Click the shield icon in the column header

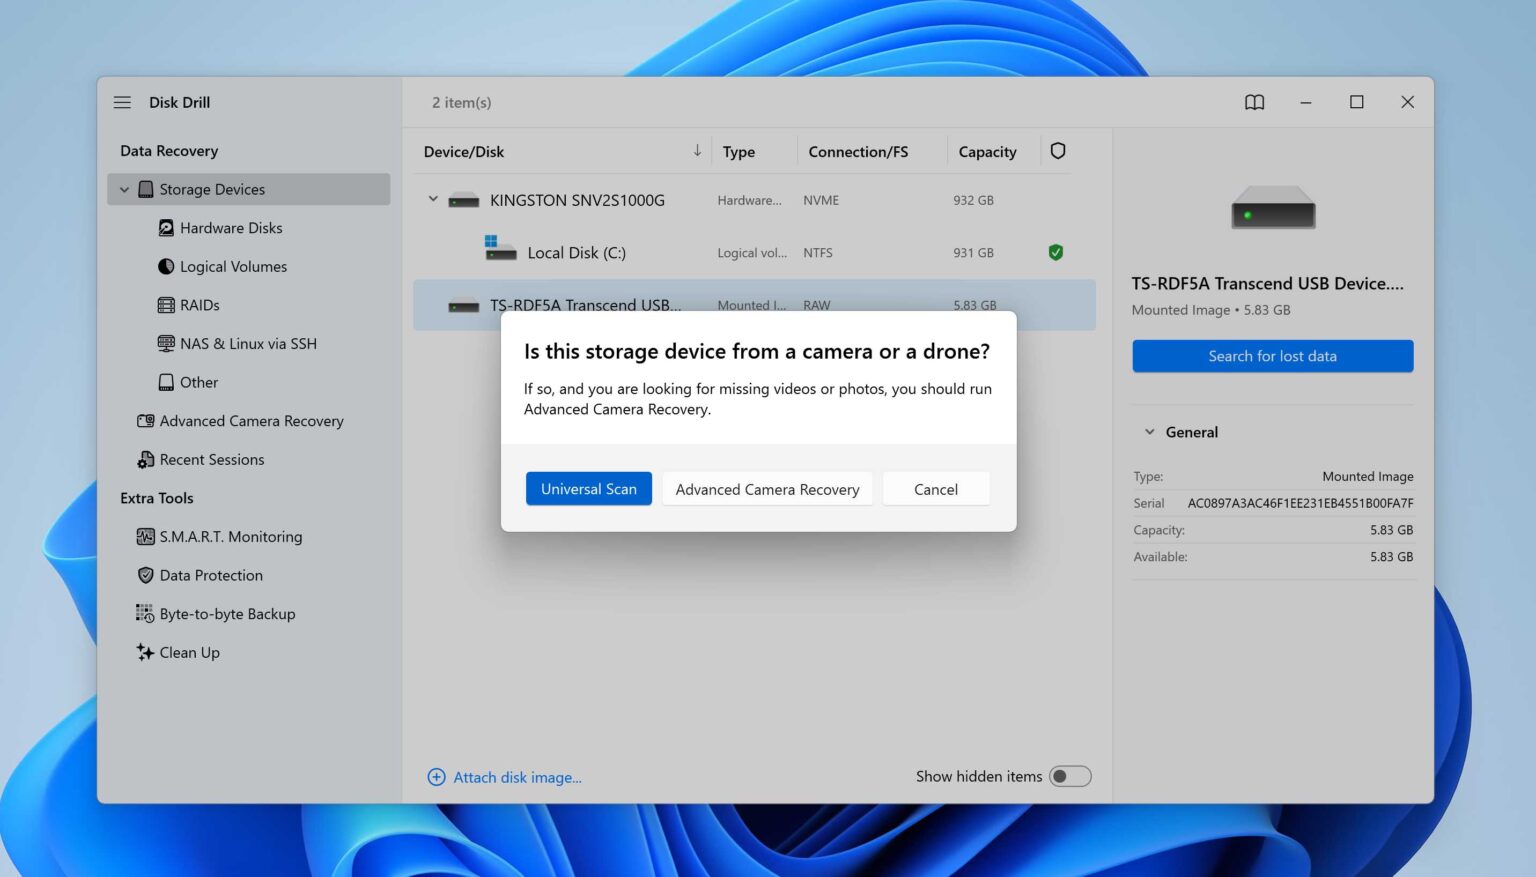coord(1057,150)
